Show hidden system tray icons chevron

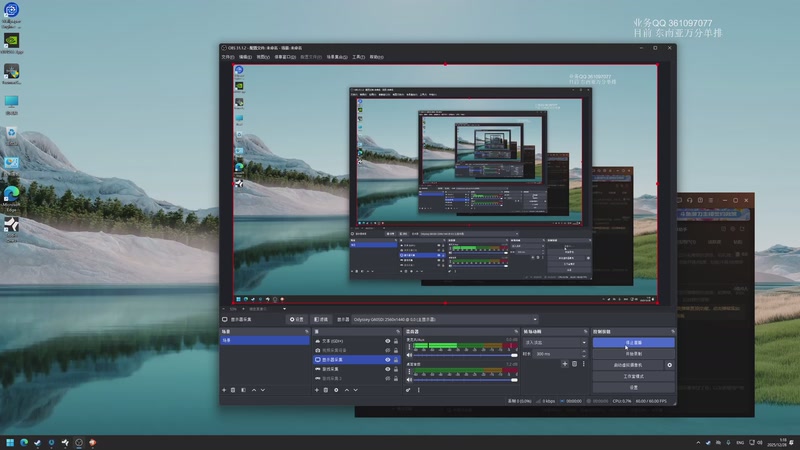point(698,442)
